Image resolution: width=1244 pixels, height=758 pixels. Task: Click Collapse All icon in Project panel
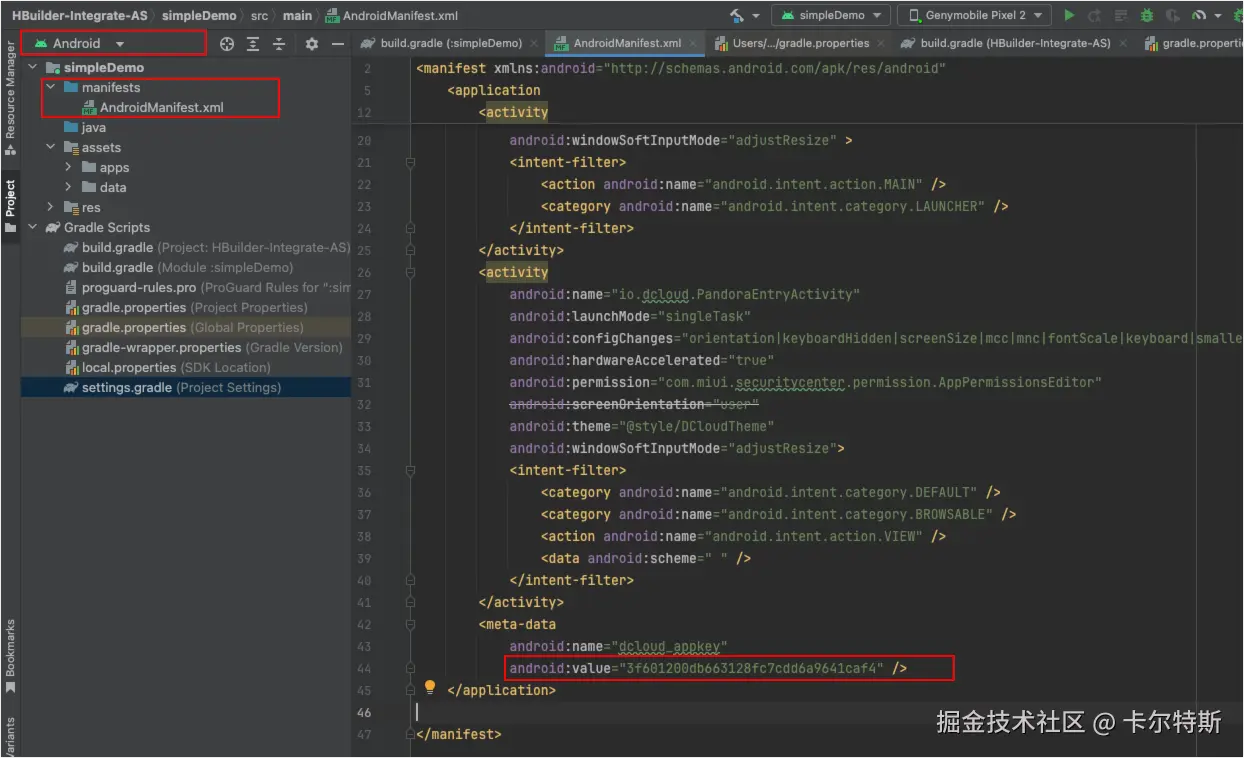pos(279,44)
